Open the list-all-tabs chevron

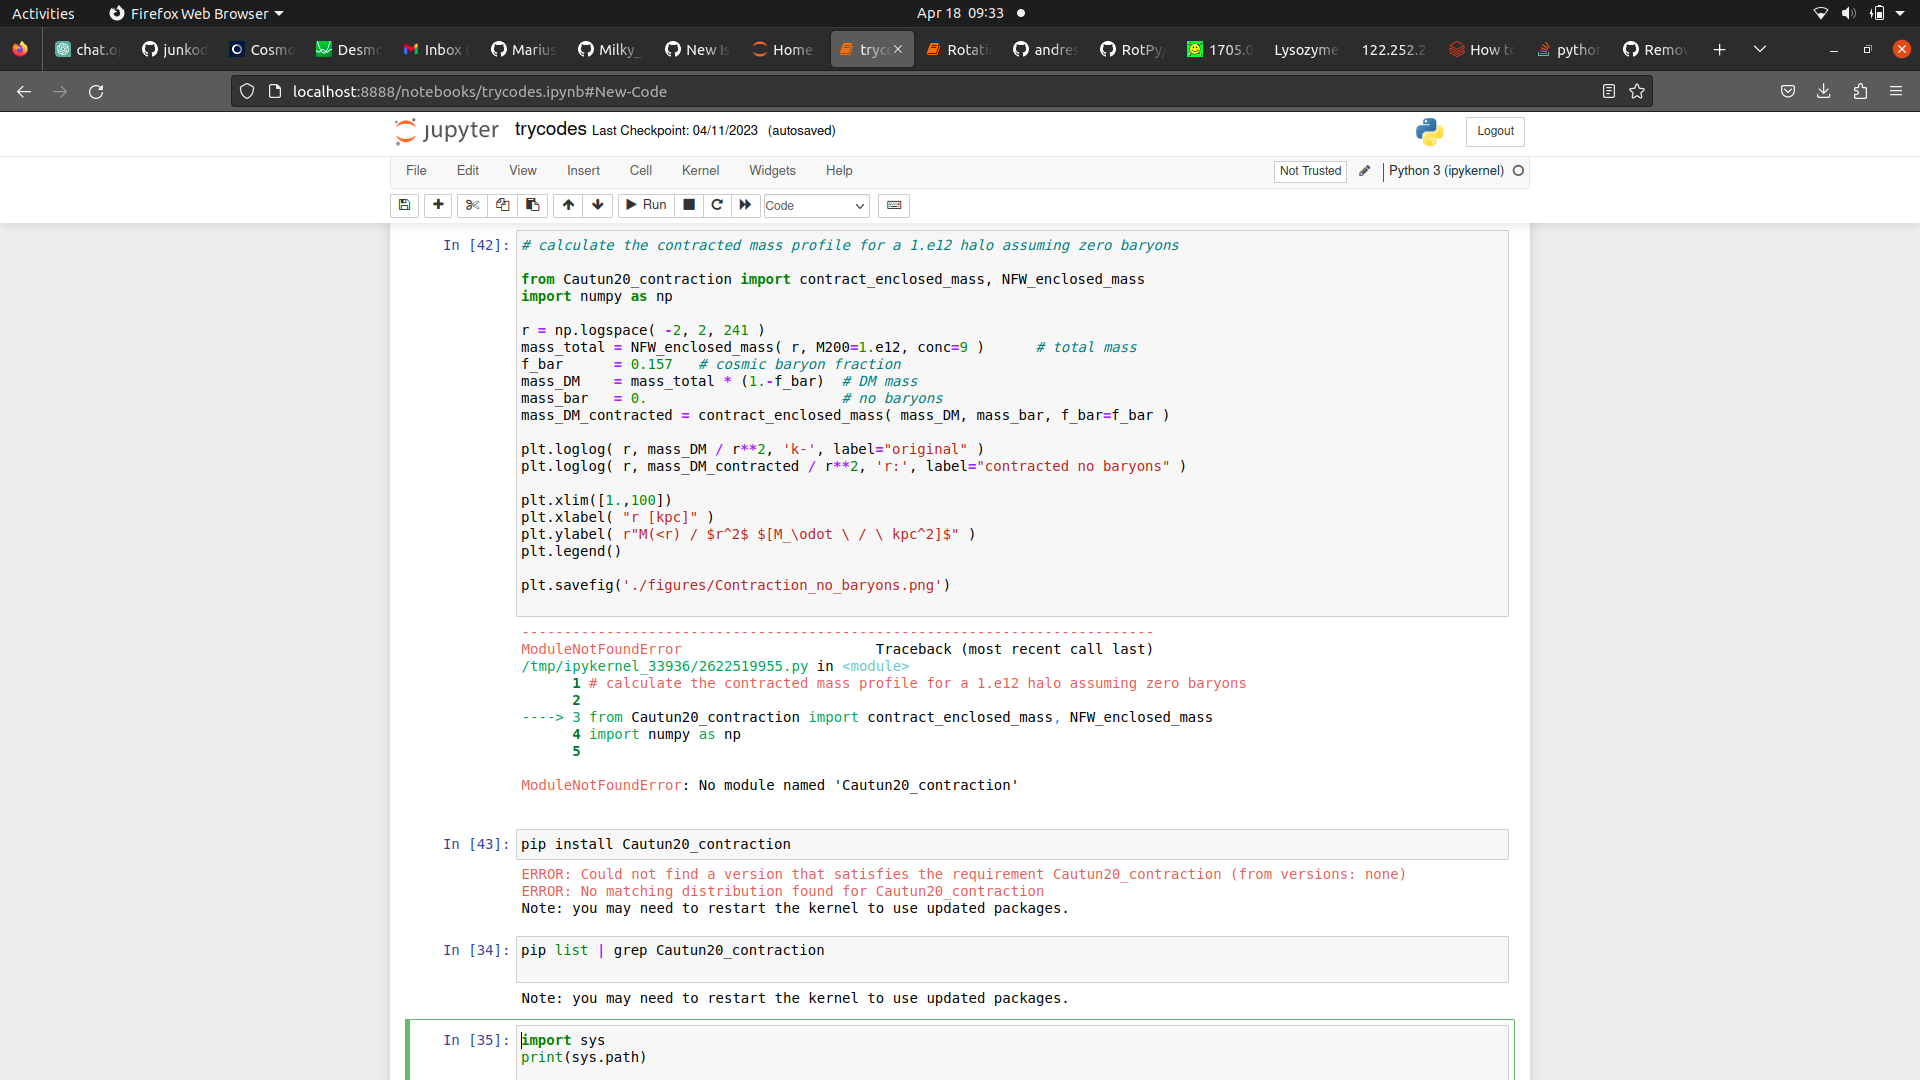coord(1759,48)
